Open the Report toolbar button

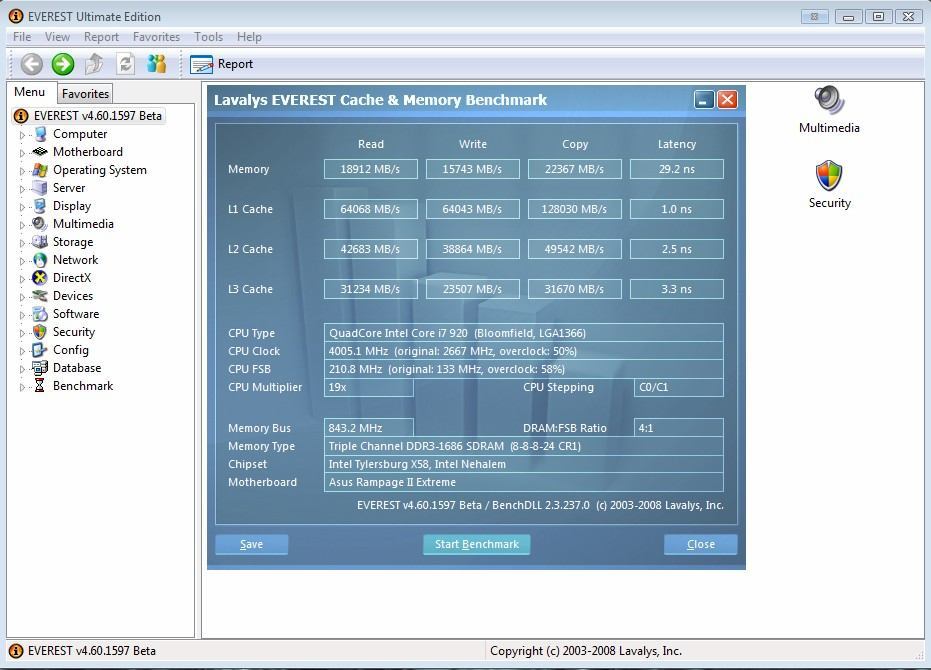[x=221, y=64]
